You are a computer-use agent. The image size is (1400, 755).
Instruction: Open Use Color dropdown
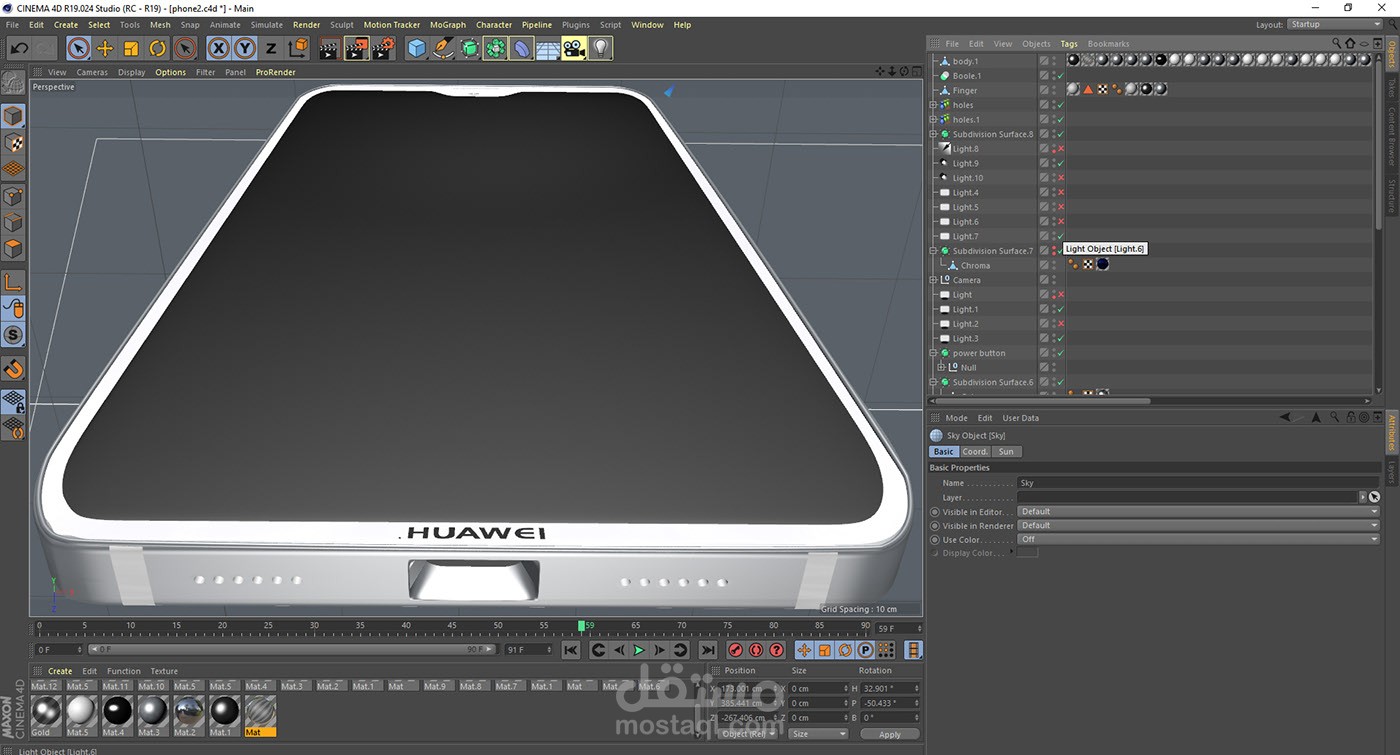point(1198,539)
